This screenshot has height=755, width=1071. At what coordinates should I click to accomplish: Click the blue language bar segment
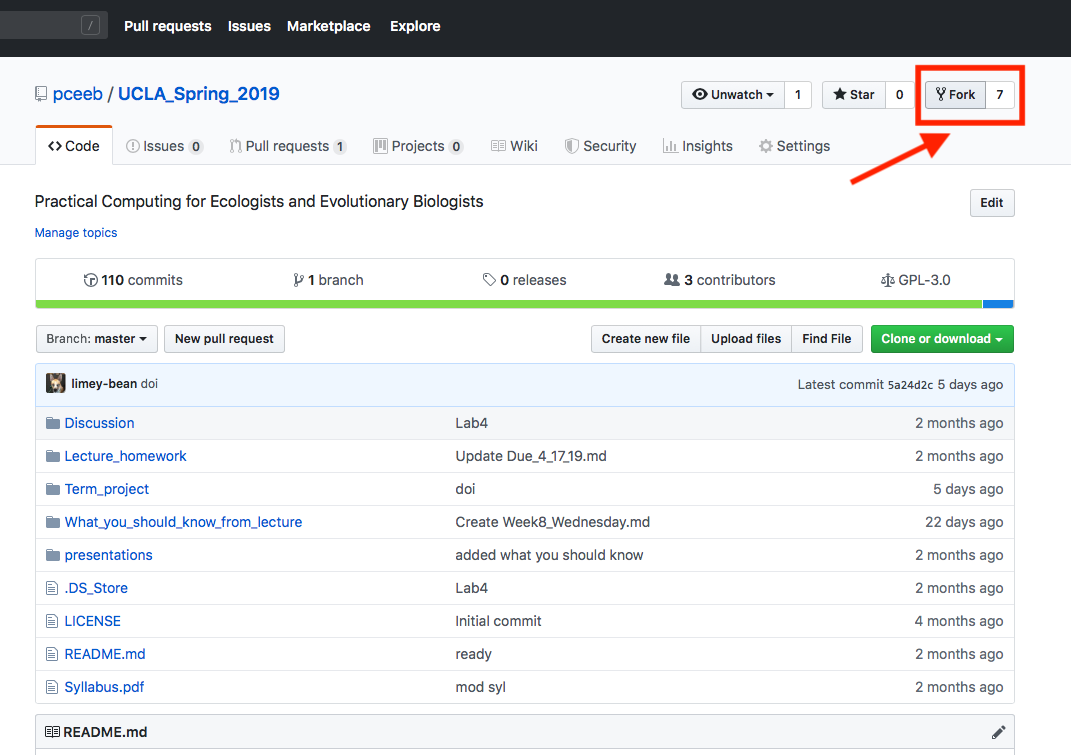998,304
